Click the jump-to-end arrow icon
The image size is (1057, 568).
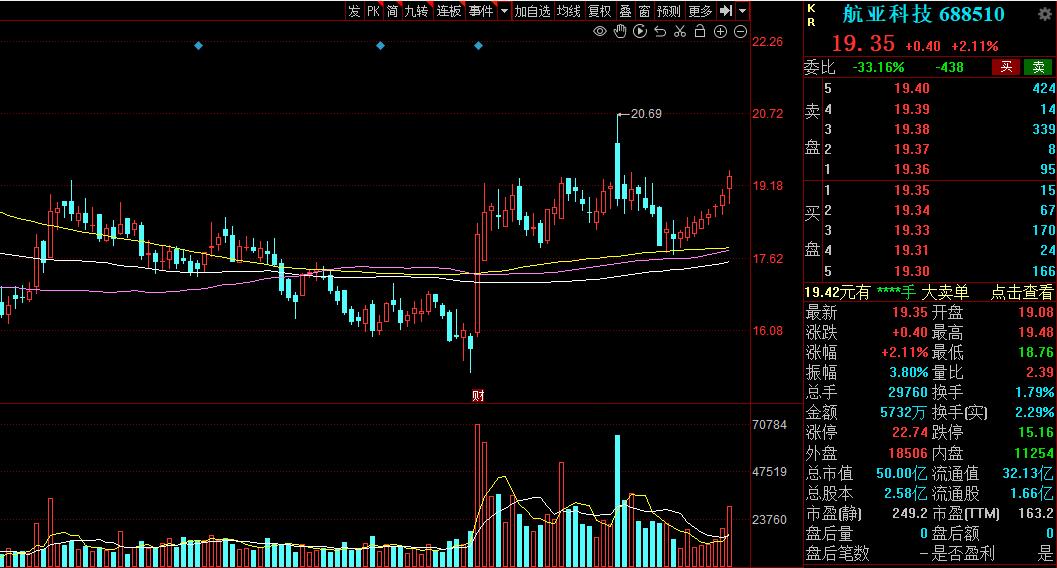(x=725, y=11)
